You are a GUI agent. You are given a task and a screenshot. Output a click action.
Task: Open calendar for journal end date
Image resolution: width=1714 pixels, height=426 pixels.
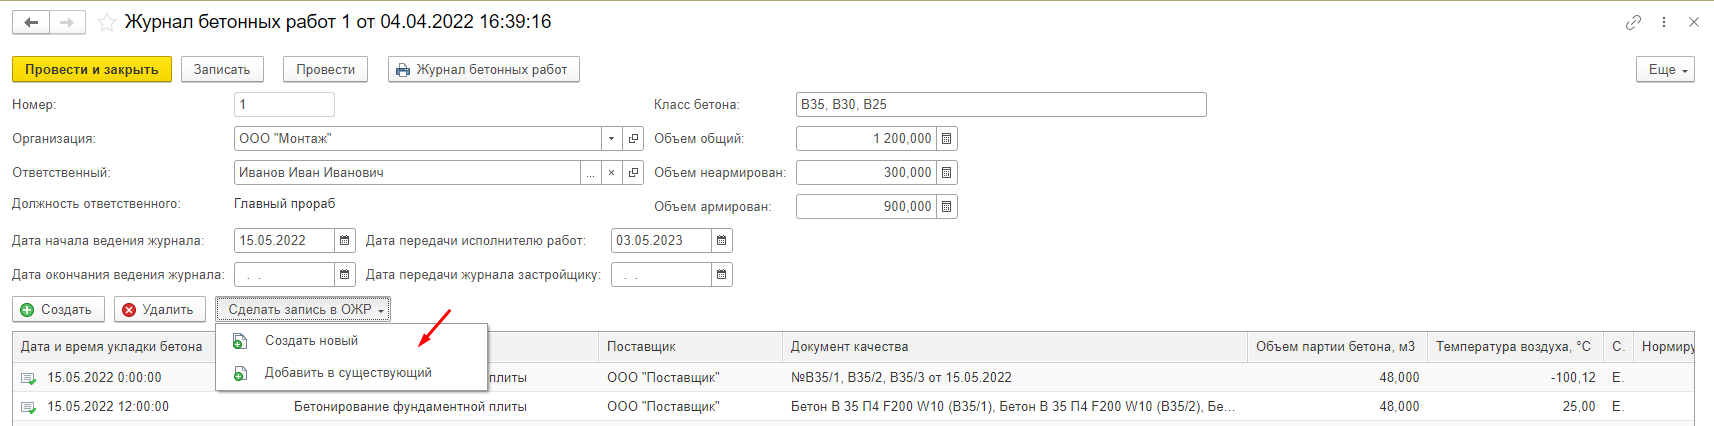click(x=345, y=275)
